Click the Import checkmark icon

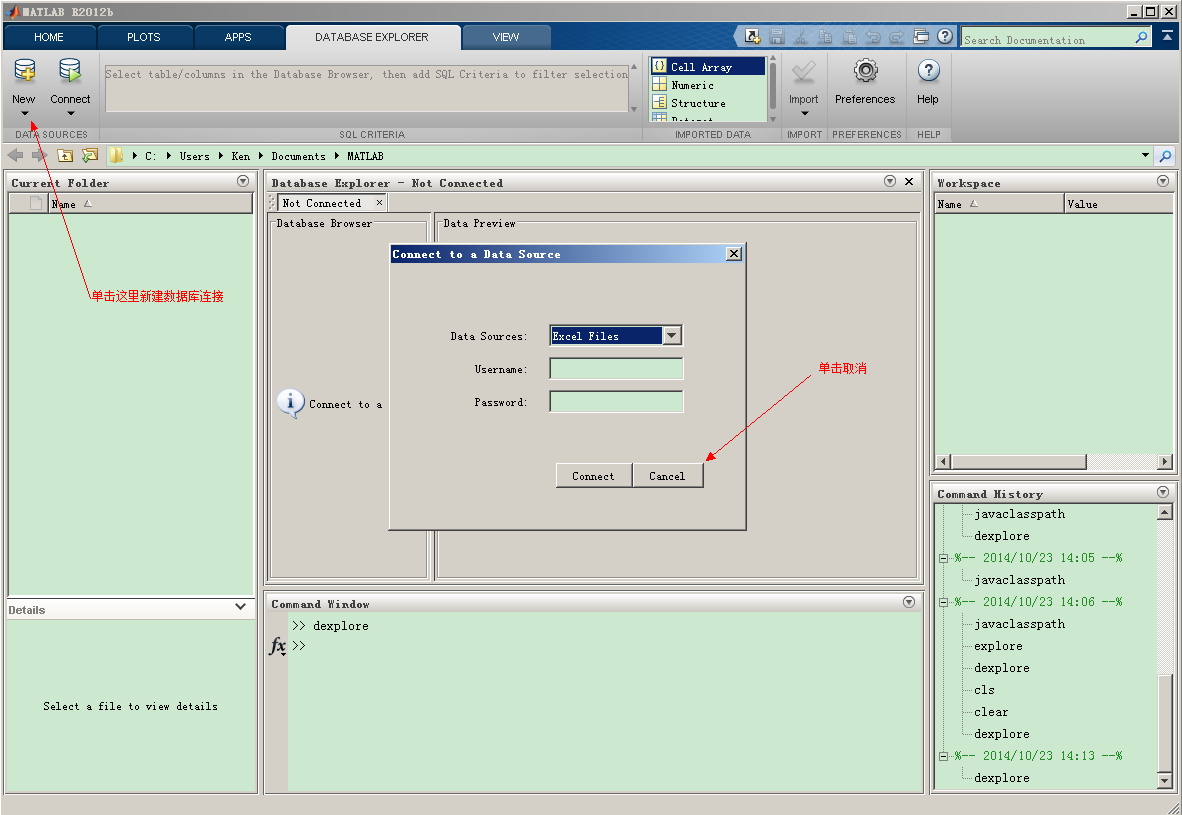(804, 72)
